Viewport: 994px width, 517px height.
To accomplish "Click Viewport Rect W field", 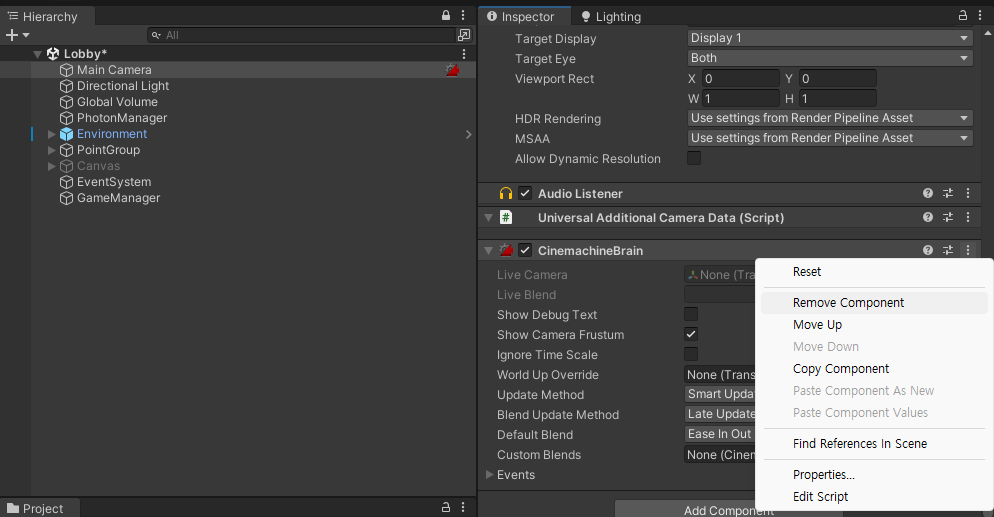I will [740, 99].
